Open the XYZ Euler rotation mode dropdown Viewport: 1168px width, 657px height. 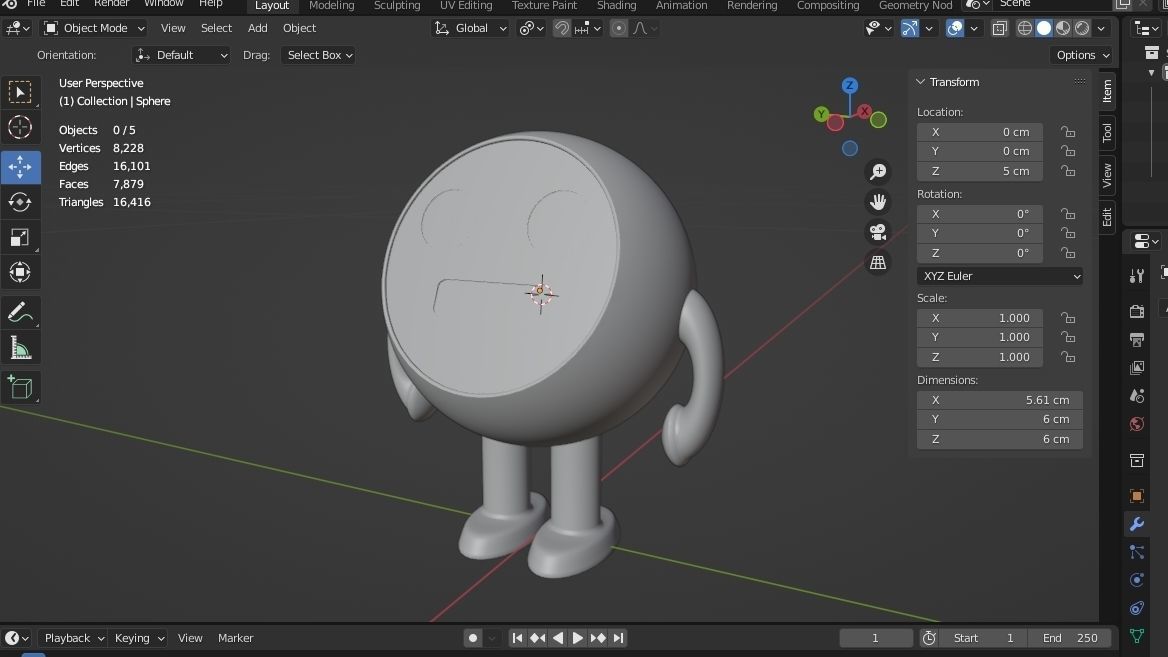click(1000, 276)
